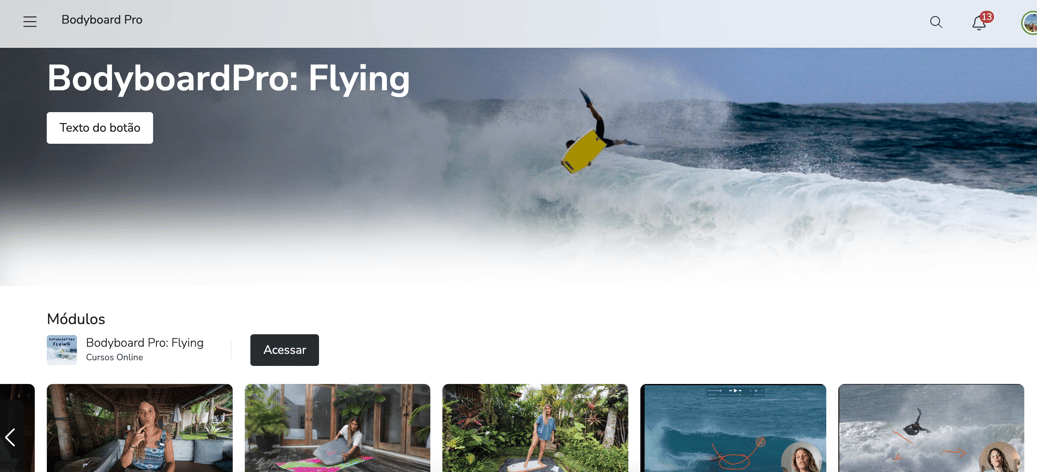Go to previous modules with left arrow
Screen dimensions: 1037x472
pyautogui.click(x=10, y=436)
